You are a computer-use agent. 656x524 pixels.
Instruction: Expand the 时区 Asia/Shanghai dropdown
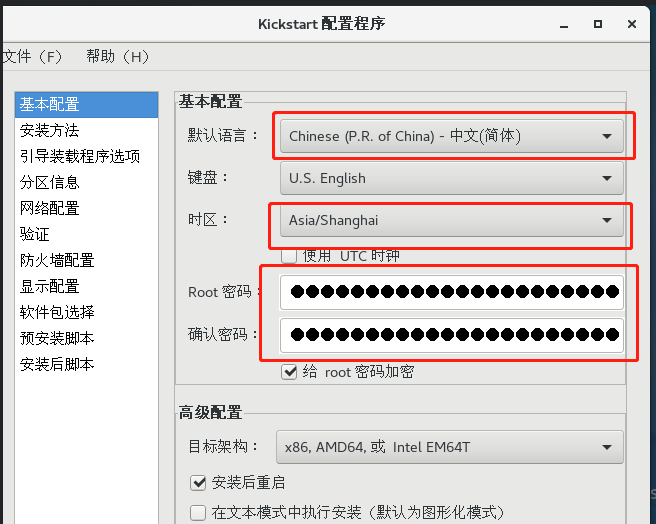[x=452, y=220]
